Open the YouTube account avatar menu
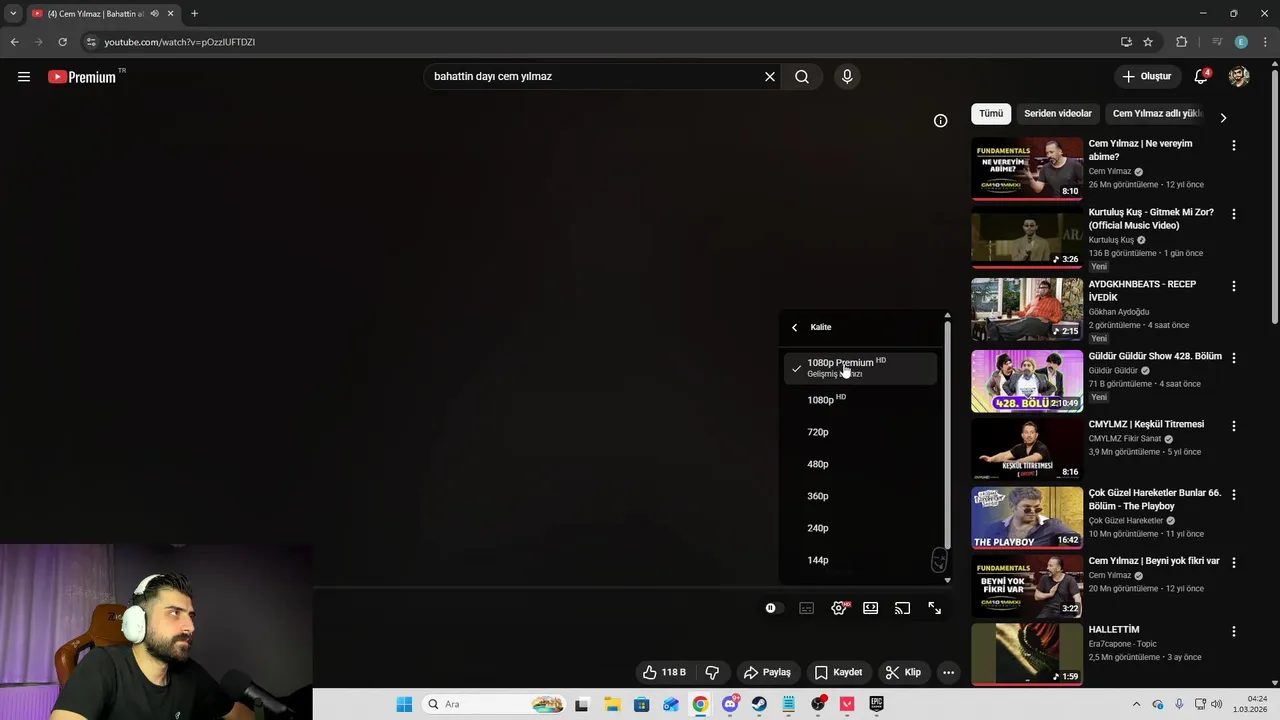The height and width of the screenshot is (720, 1280). point(1239,77)
